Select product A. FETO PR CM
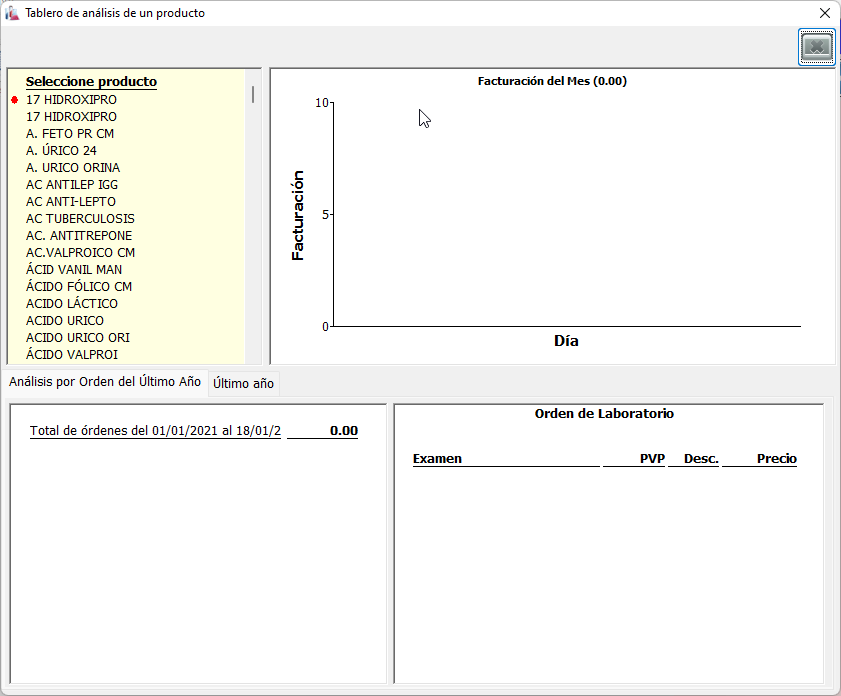This screenshot has height=696, width=841. tap(70, 134)
